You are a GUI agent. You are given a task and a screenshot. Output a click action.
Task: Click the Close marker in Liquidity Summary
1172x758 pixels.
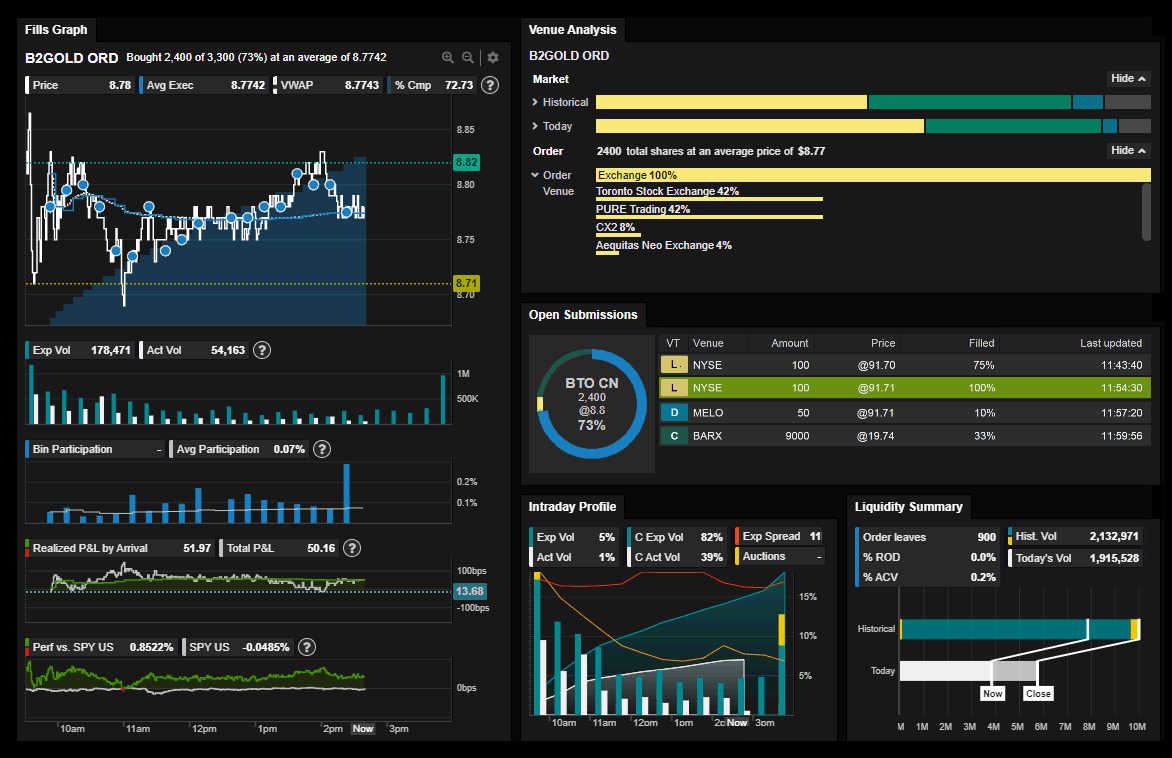[x=1038, y=694]
